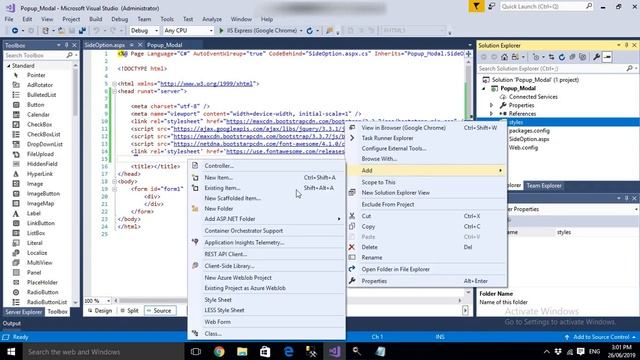Collapse the head element in code editor
The width and height of the screenshot is (640, 360).
point(115,91)
